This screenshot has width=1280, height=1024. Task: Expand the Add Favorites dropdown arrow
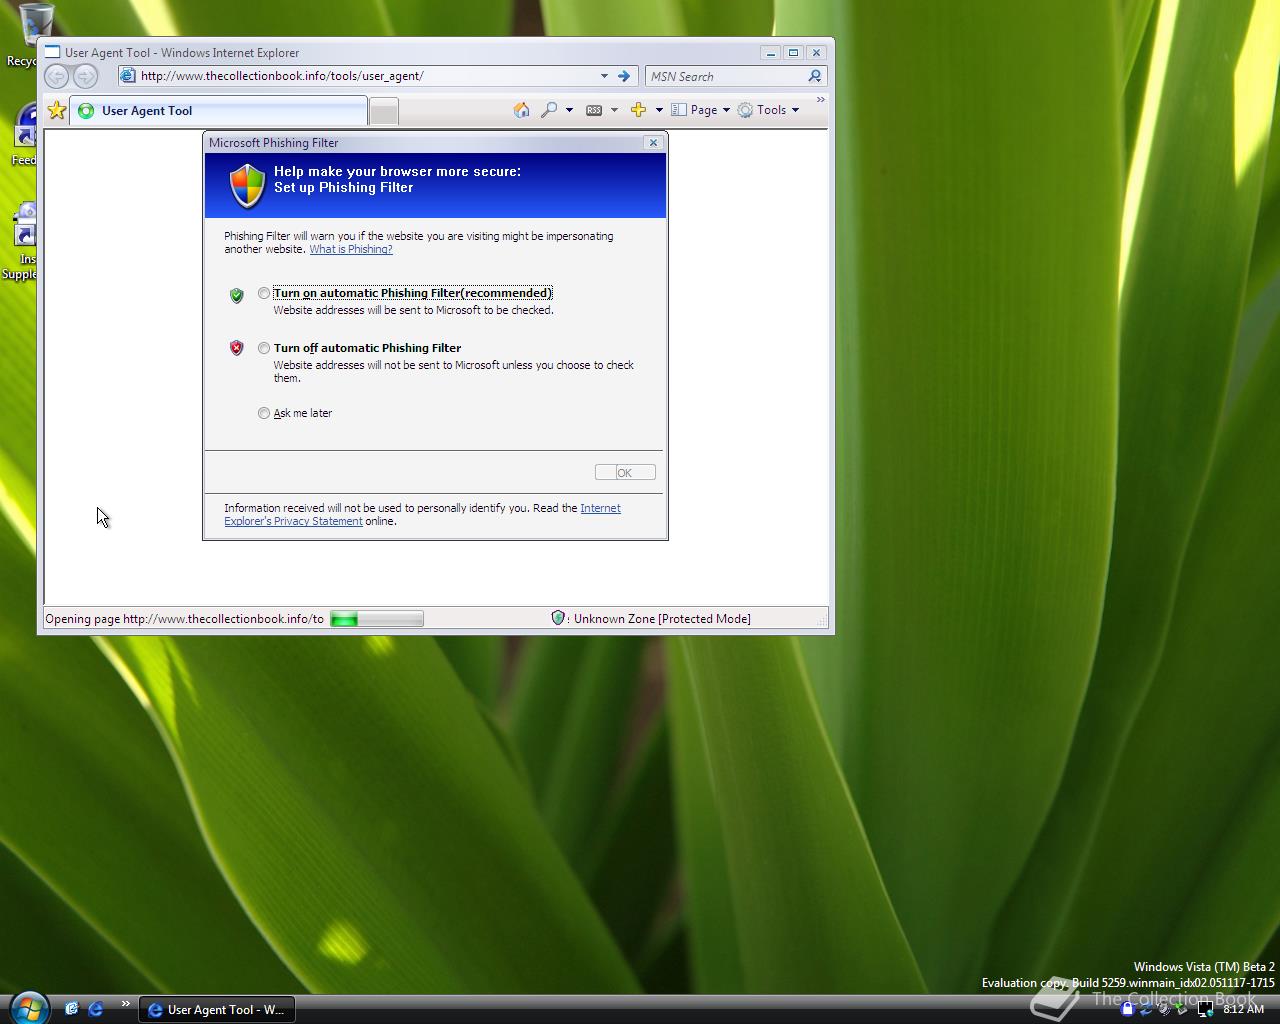click(x=659, y=110)
